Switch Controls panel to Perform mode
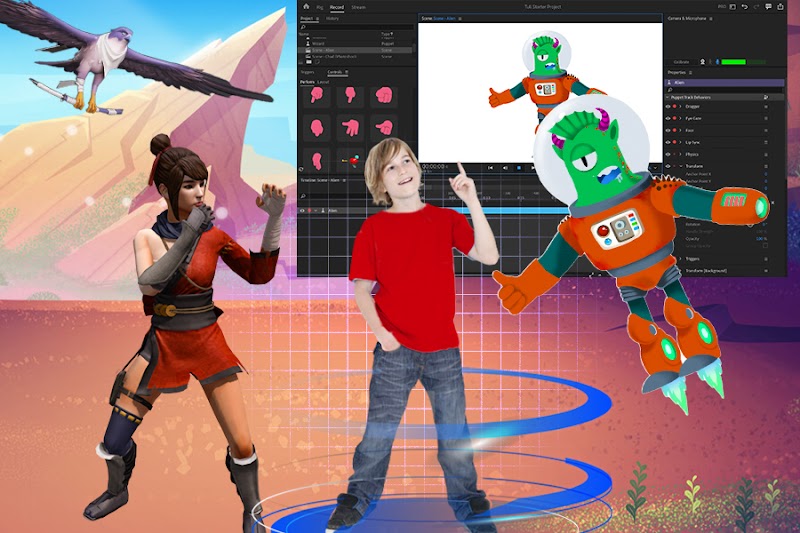800x533 pixels. click(x=307, y=82)
